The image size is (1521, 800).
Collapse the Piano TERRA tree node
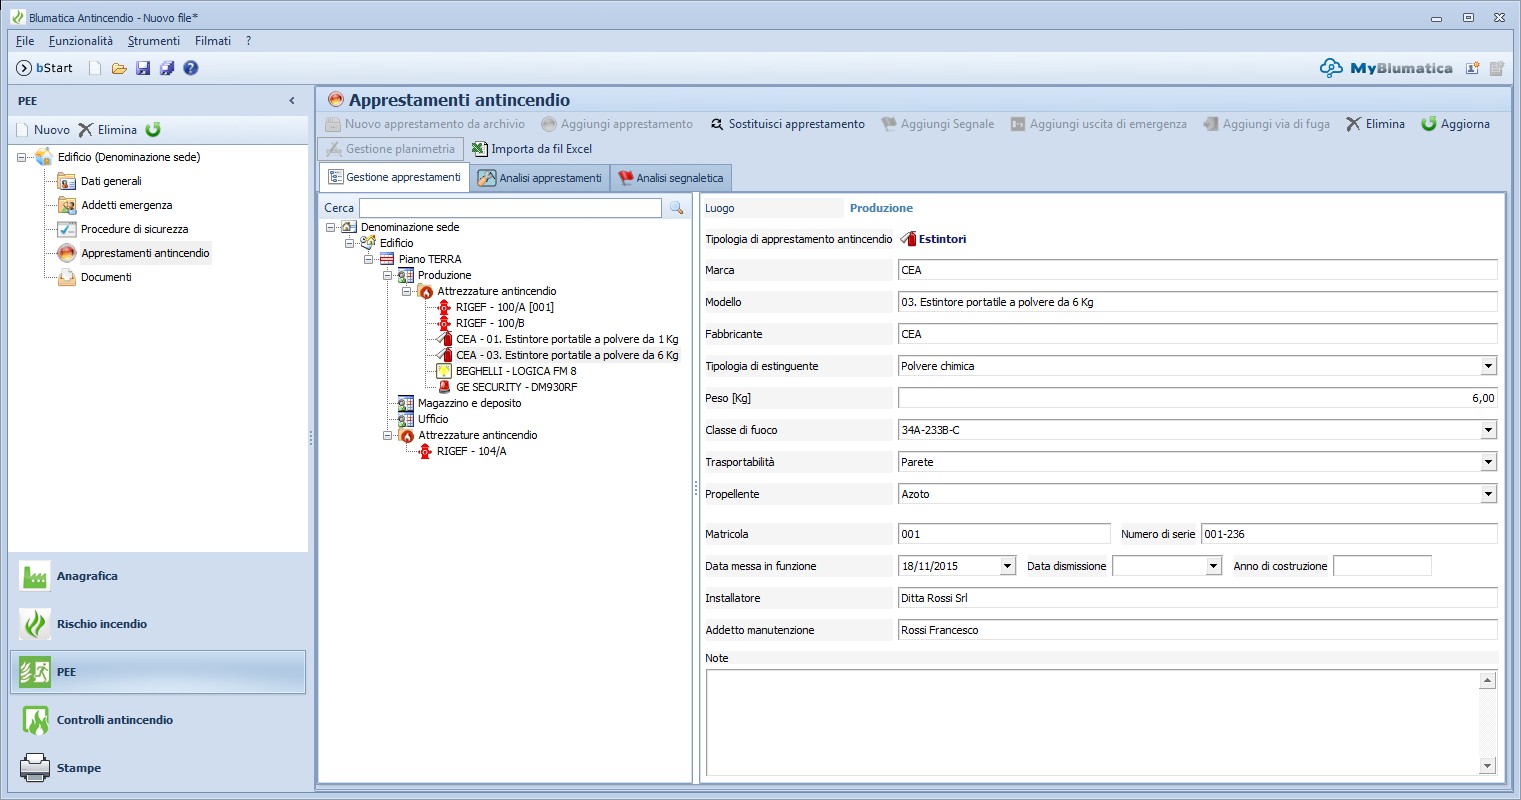point(369,259)
